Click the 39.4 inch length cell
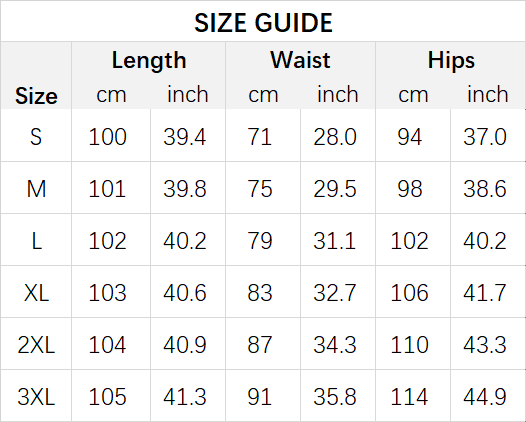This screenshot has height=422, width=526. (x=185, y=137)
